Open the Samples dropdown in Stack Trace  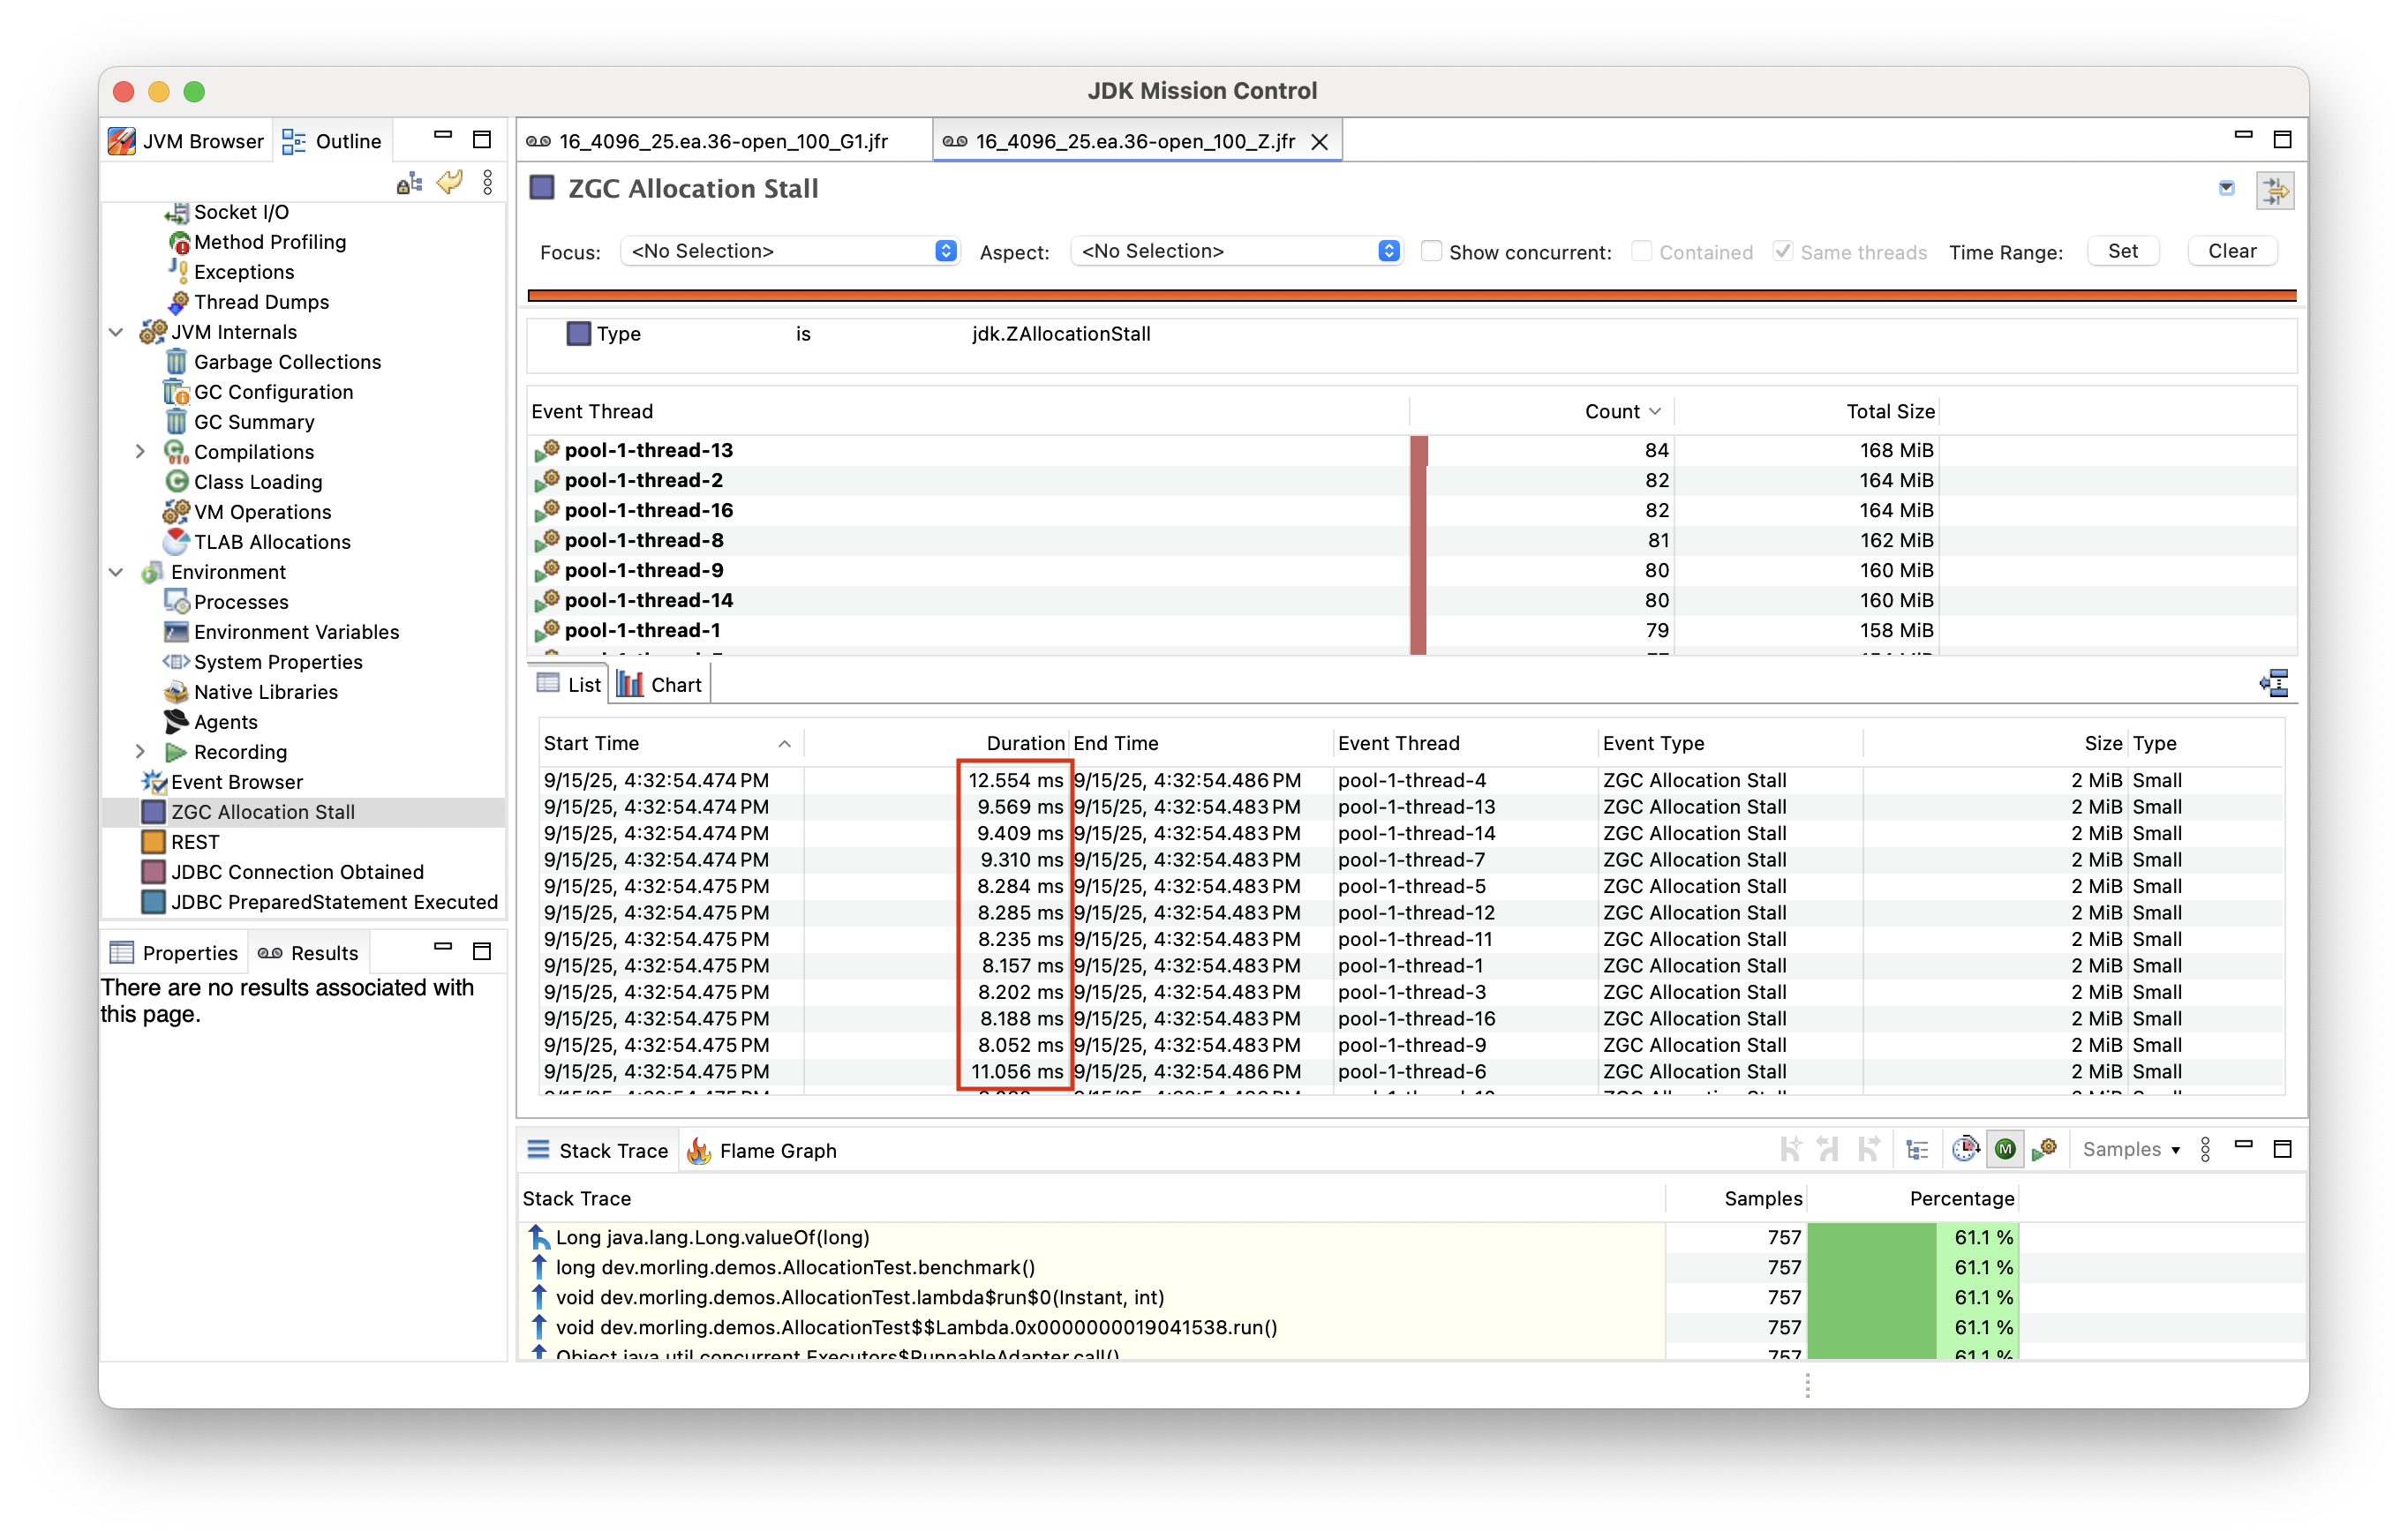(2131, 1150)
